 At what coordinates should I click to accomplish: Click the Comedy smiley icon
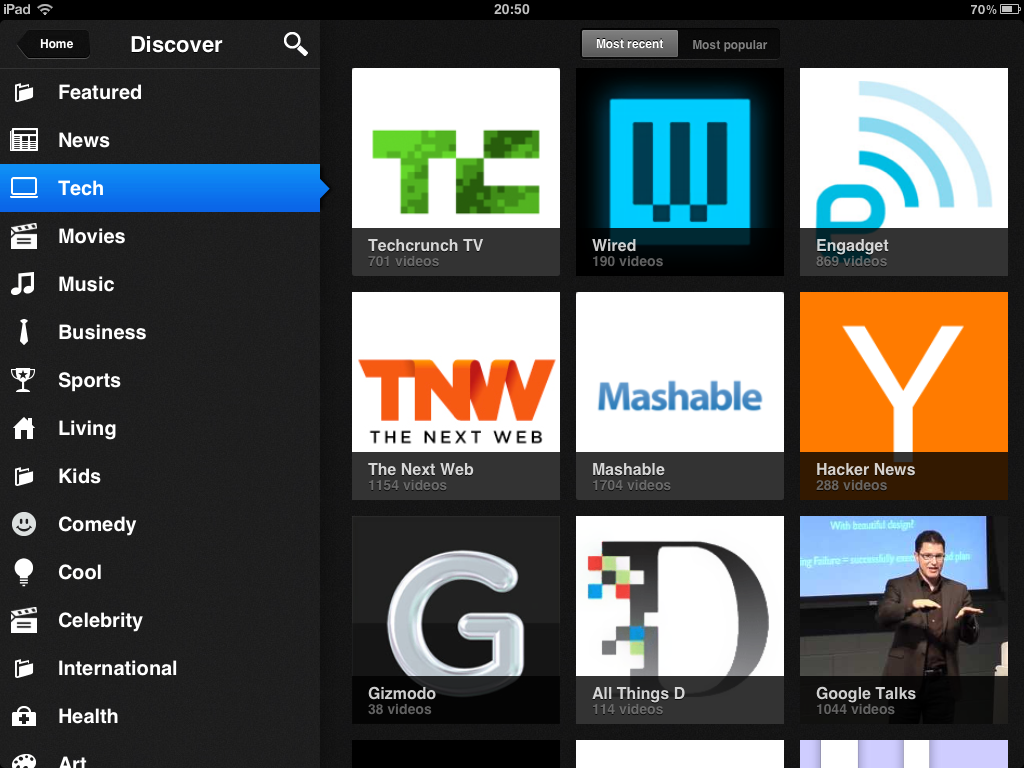click(x=24, y=524)
